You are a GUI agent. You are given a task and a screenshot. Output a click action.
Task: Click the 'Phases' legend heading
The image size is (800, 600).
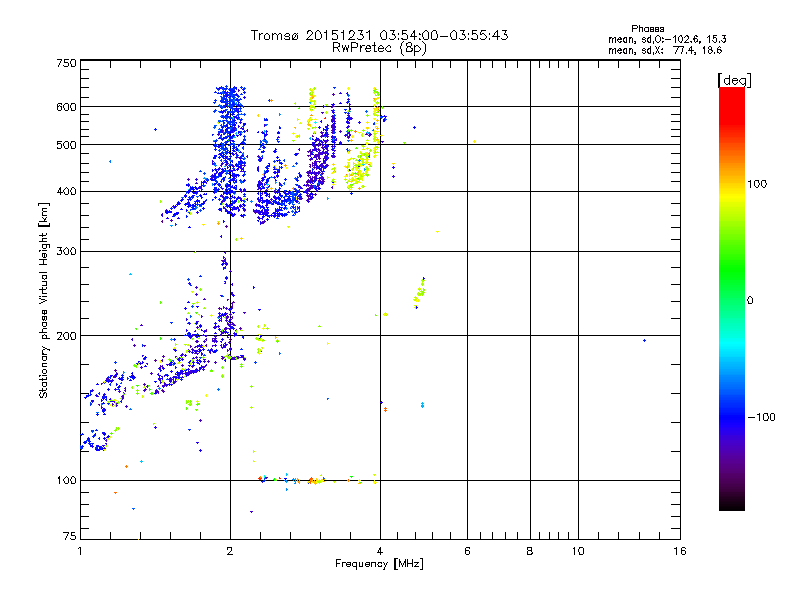(647, 29)
